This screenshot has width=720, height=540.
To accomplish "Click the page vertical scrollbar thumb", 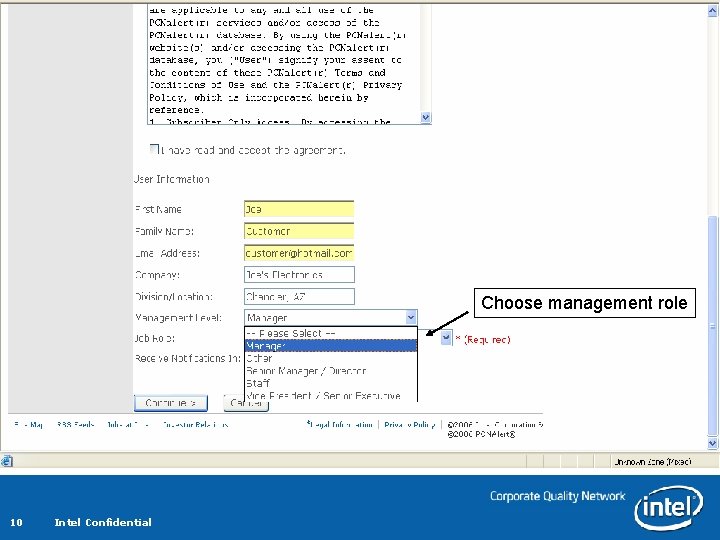I will point(712,326).
